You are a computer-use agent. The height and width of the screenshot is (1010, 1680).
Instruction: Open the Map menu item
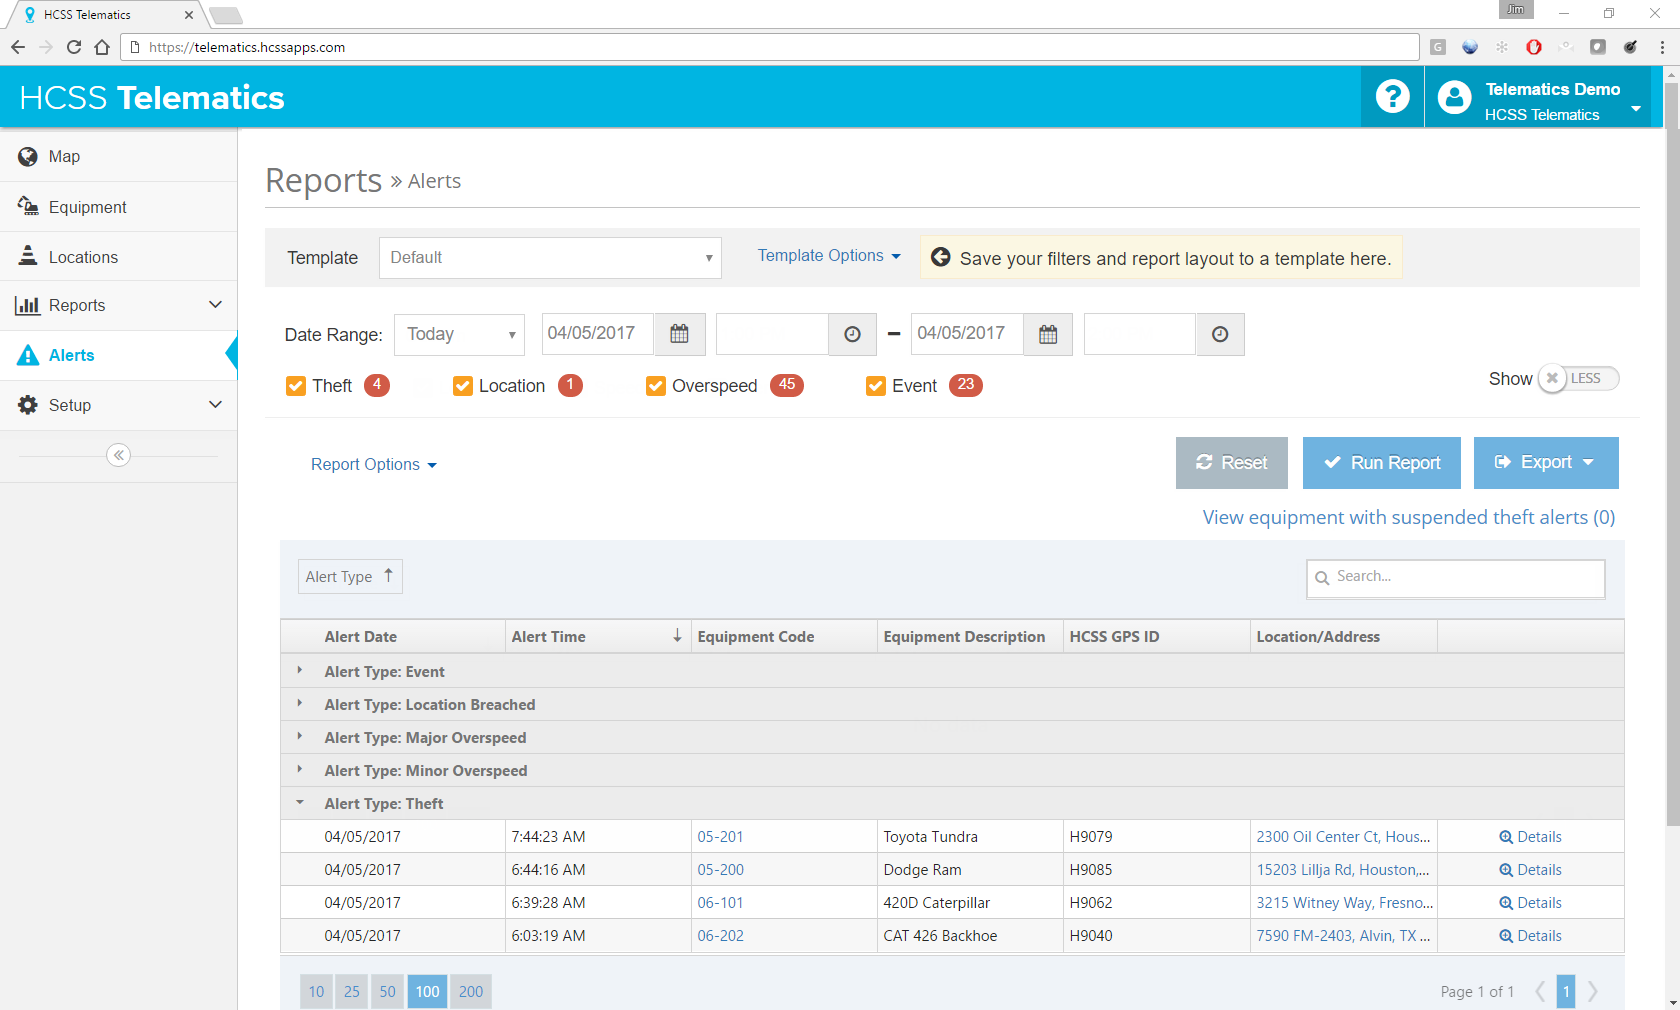(118, 156)
